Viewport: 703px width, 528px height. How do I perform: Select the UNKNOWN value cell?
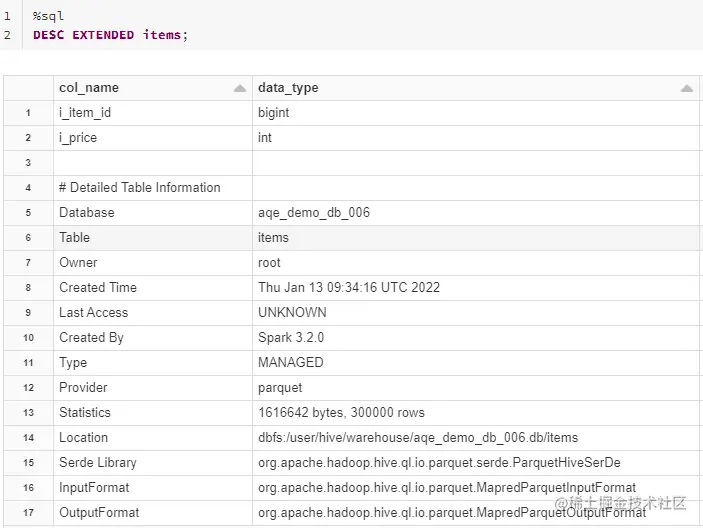tap(476, 313)
